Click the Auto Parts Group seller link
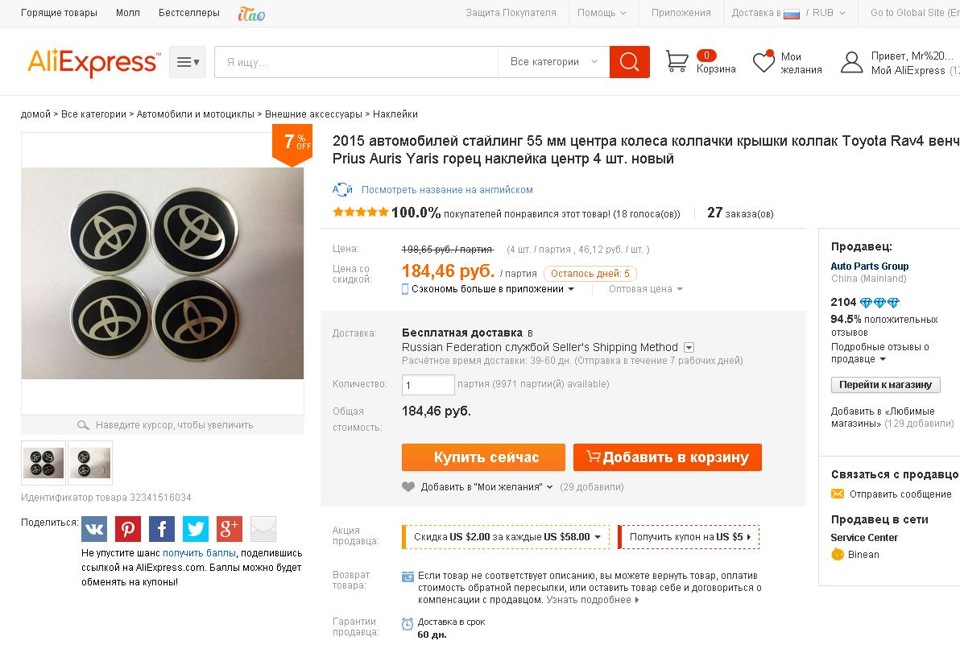The image size is (960, 649). [869, 266]
